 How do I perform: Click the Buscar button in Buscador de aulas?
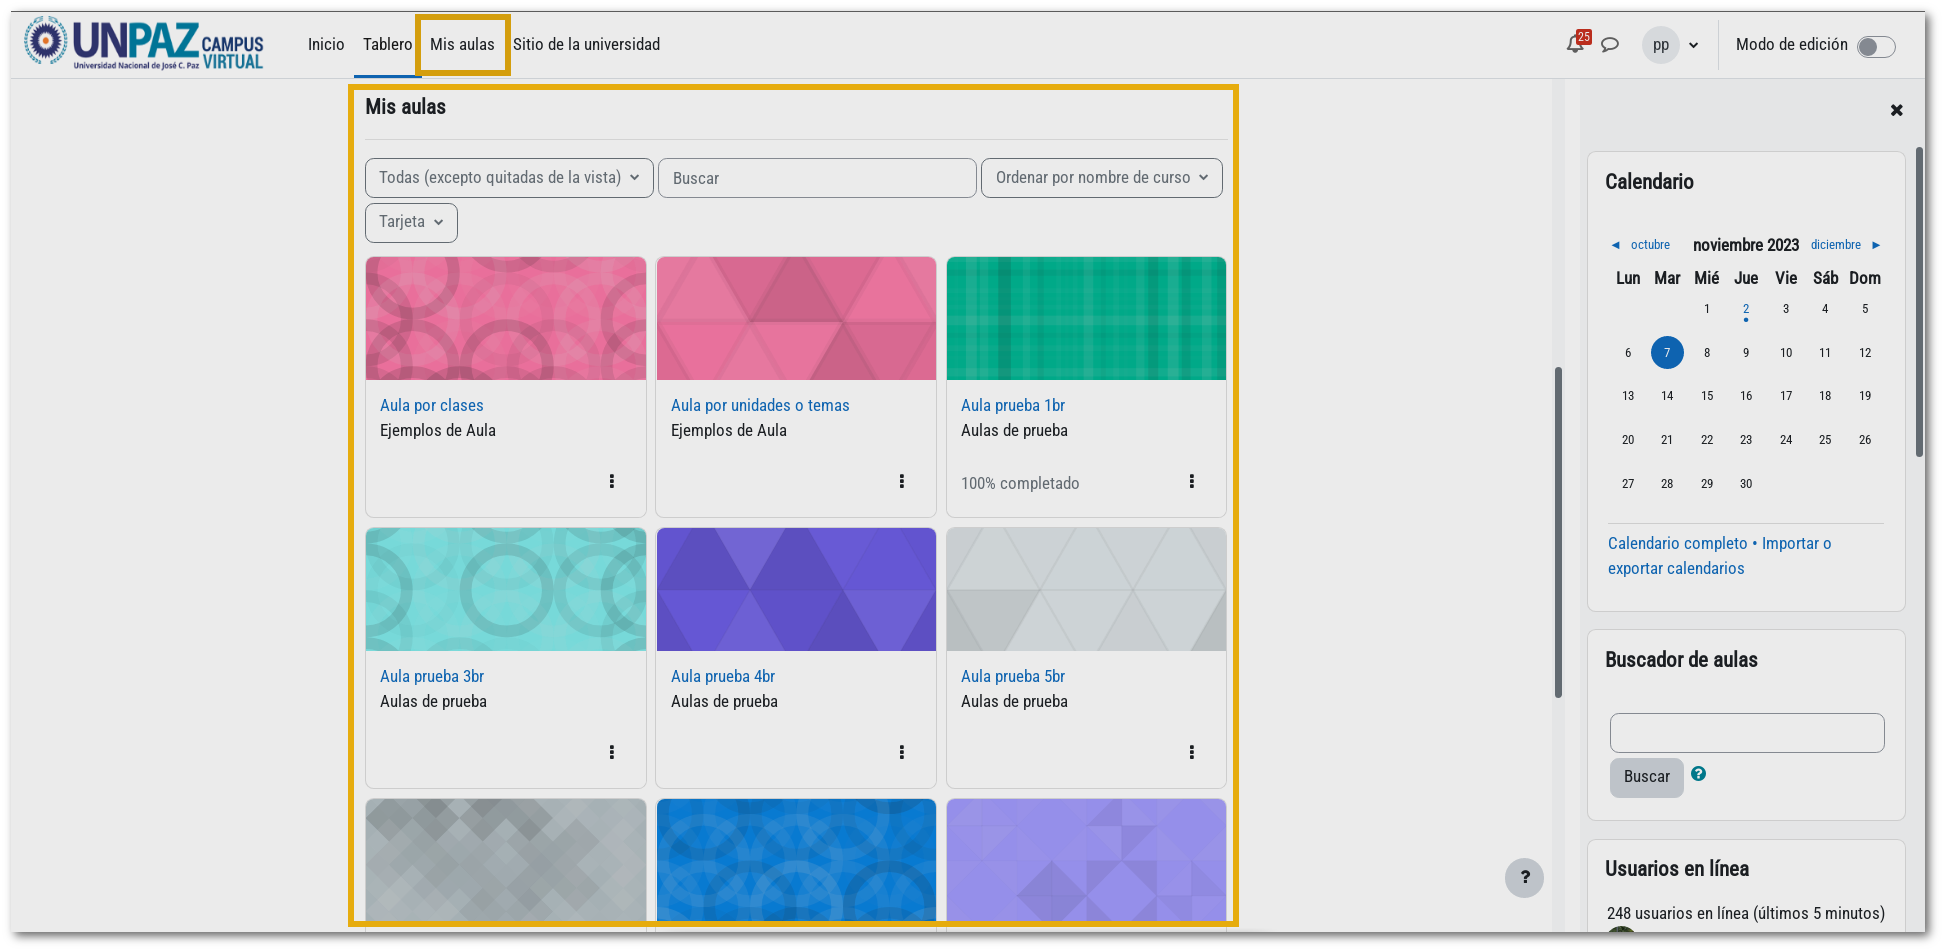click(x=1646, y=777)
